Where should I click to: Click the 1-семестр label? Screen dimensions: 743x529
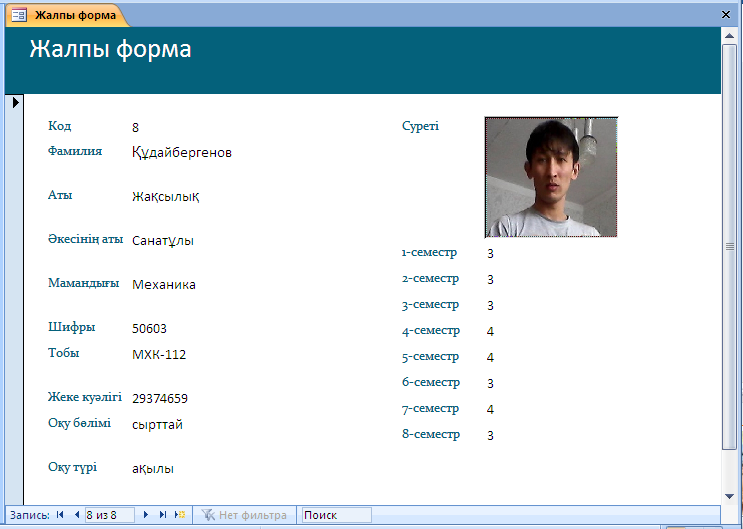429,252
